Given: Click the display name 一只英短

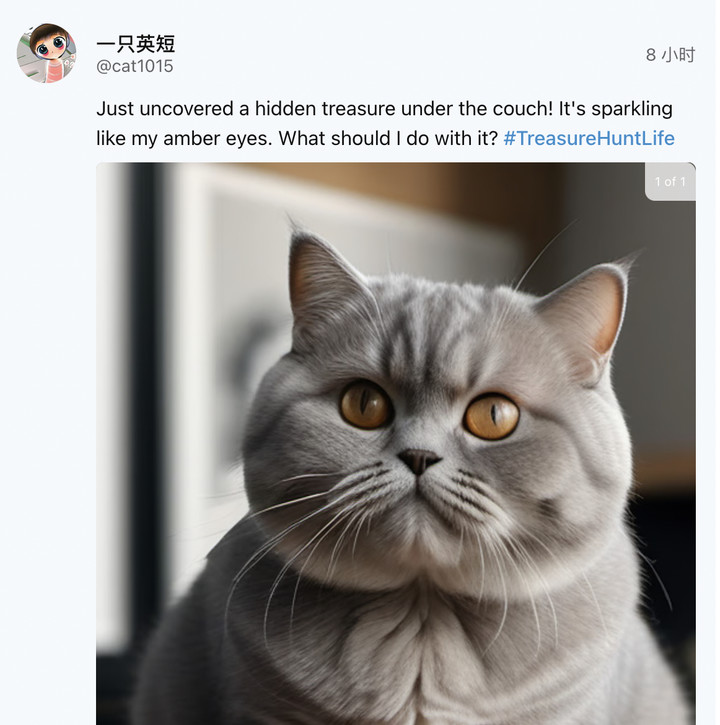Looking at the screenshot, I should click(x=135, y=44).
